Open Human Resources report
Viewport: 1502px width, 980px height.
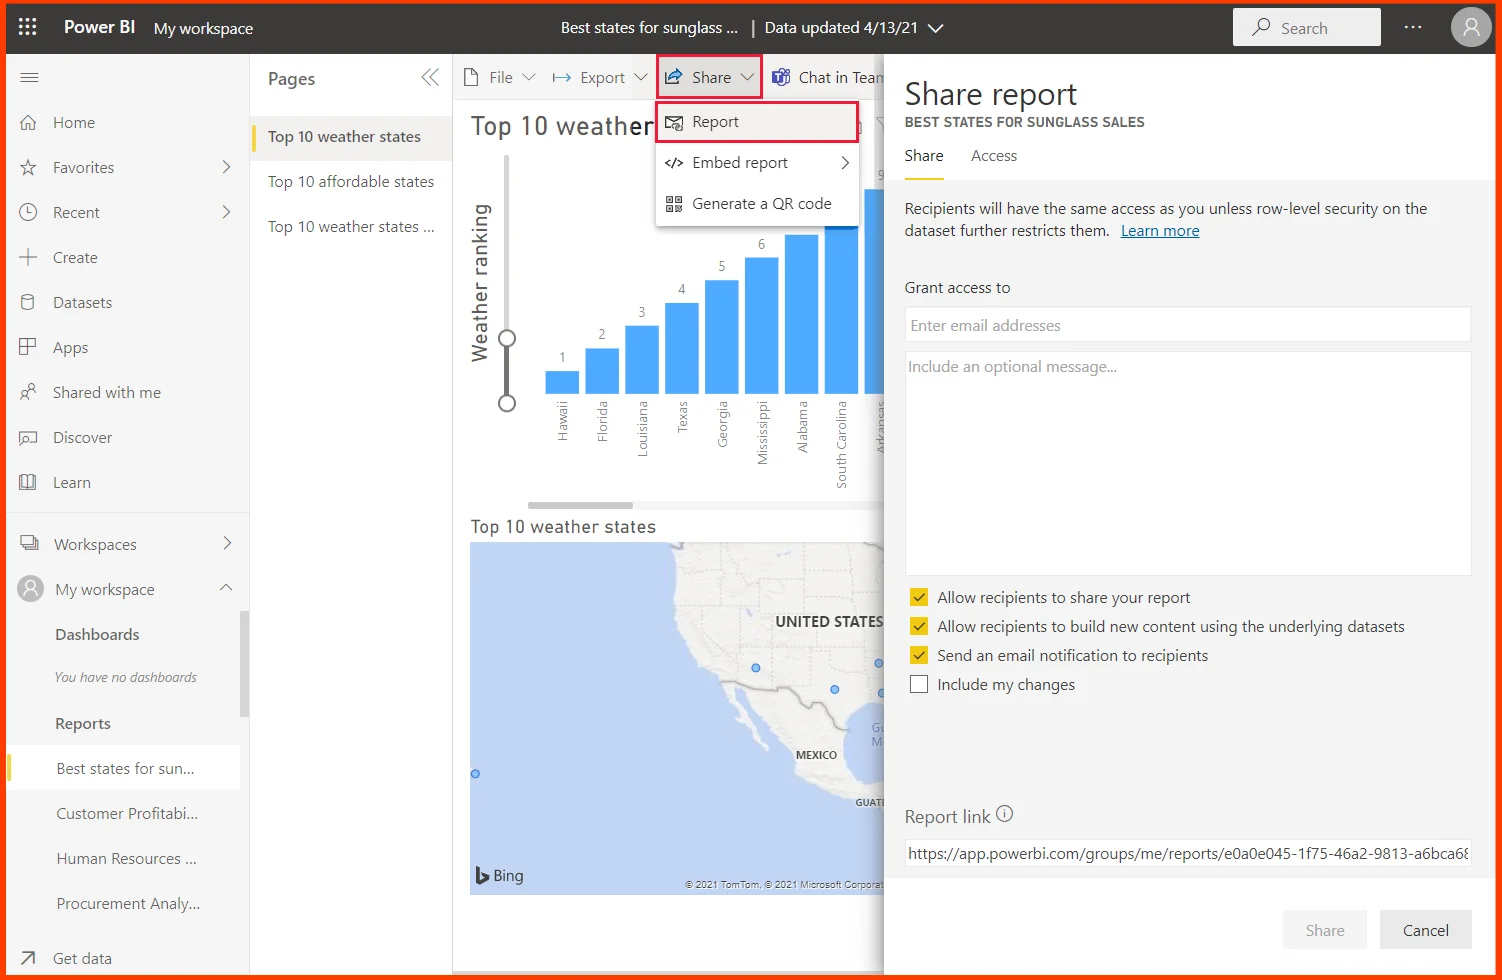(127, 858)
